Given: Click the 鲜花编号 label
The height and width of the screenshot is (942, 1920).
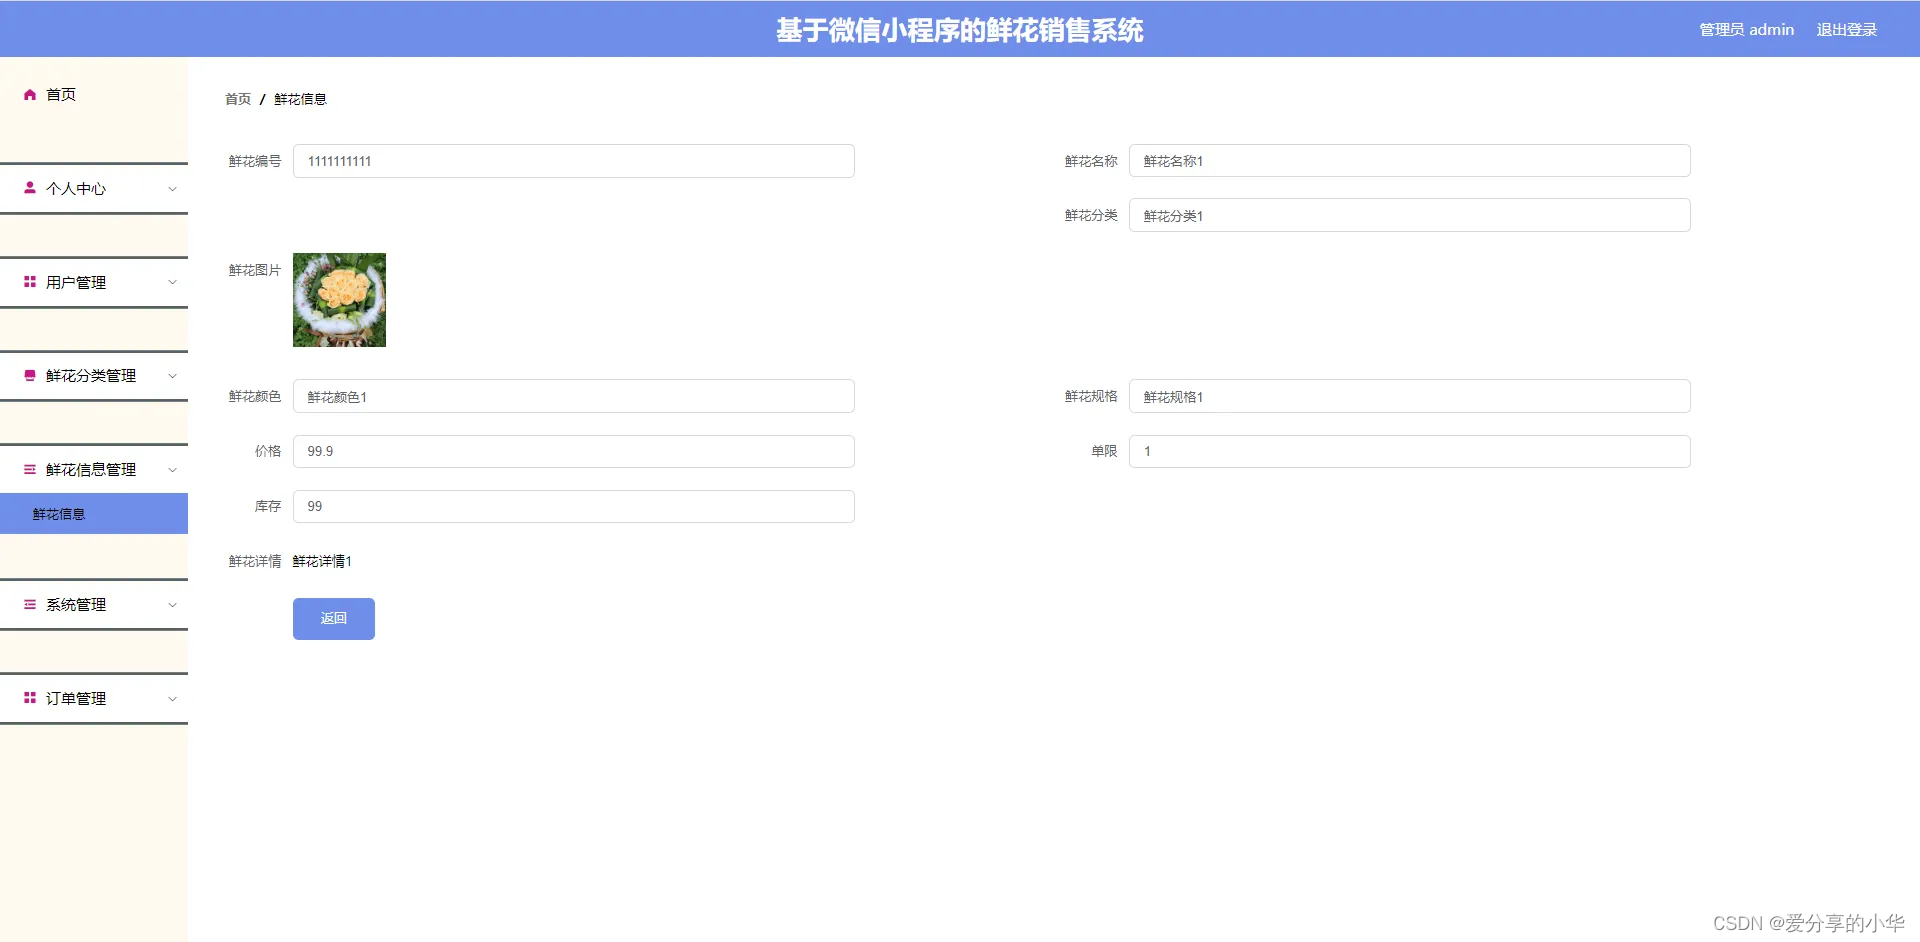Looking at the screenshot, I should [255, 161].
